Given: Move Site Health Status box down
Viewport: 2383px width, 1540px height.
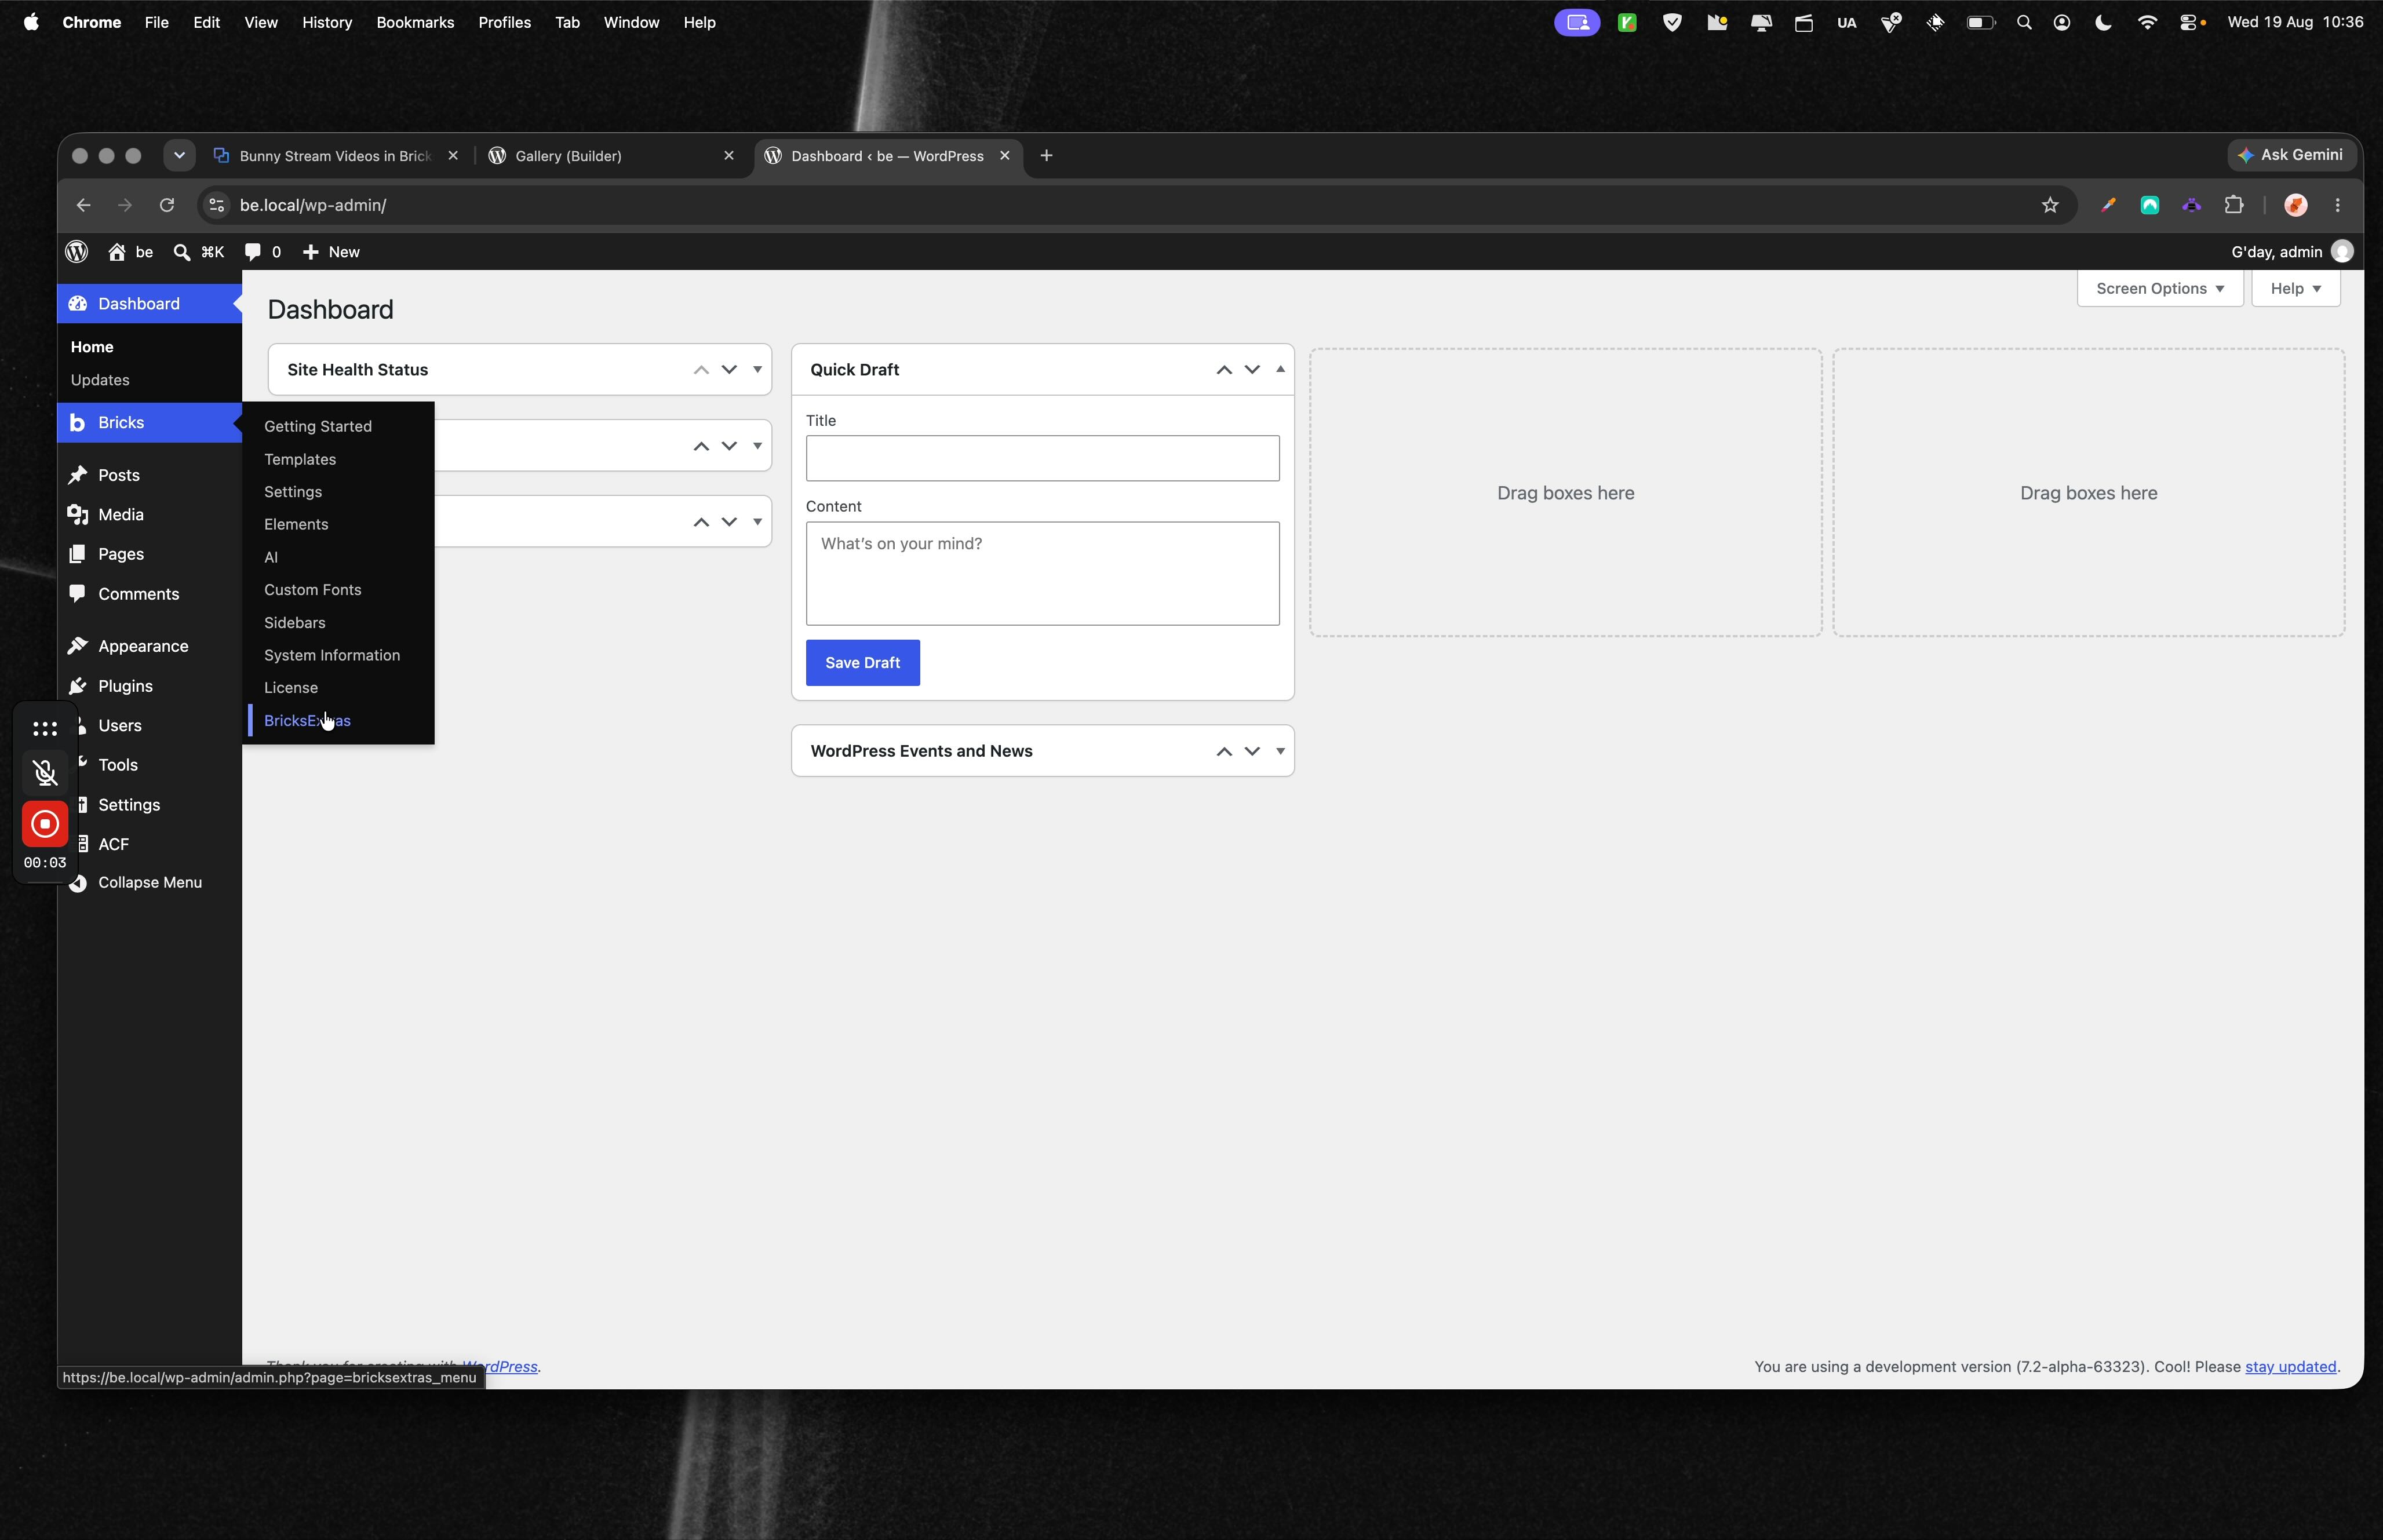Looking at the screenshot, I should pyautogui.click(x=729, y=370).
